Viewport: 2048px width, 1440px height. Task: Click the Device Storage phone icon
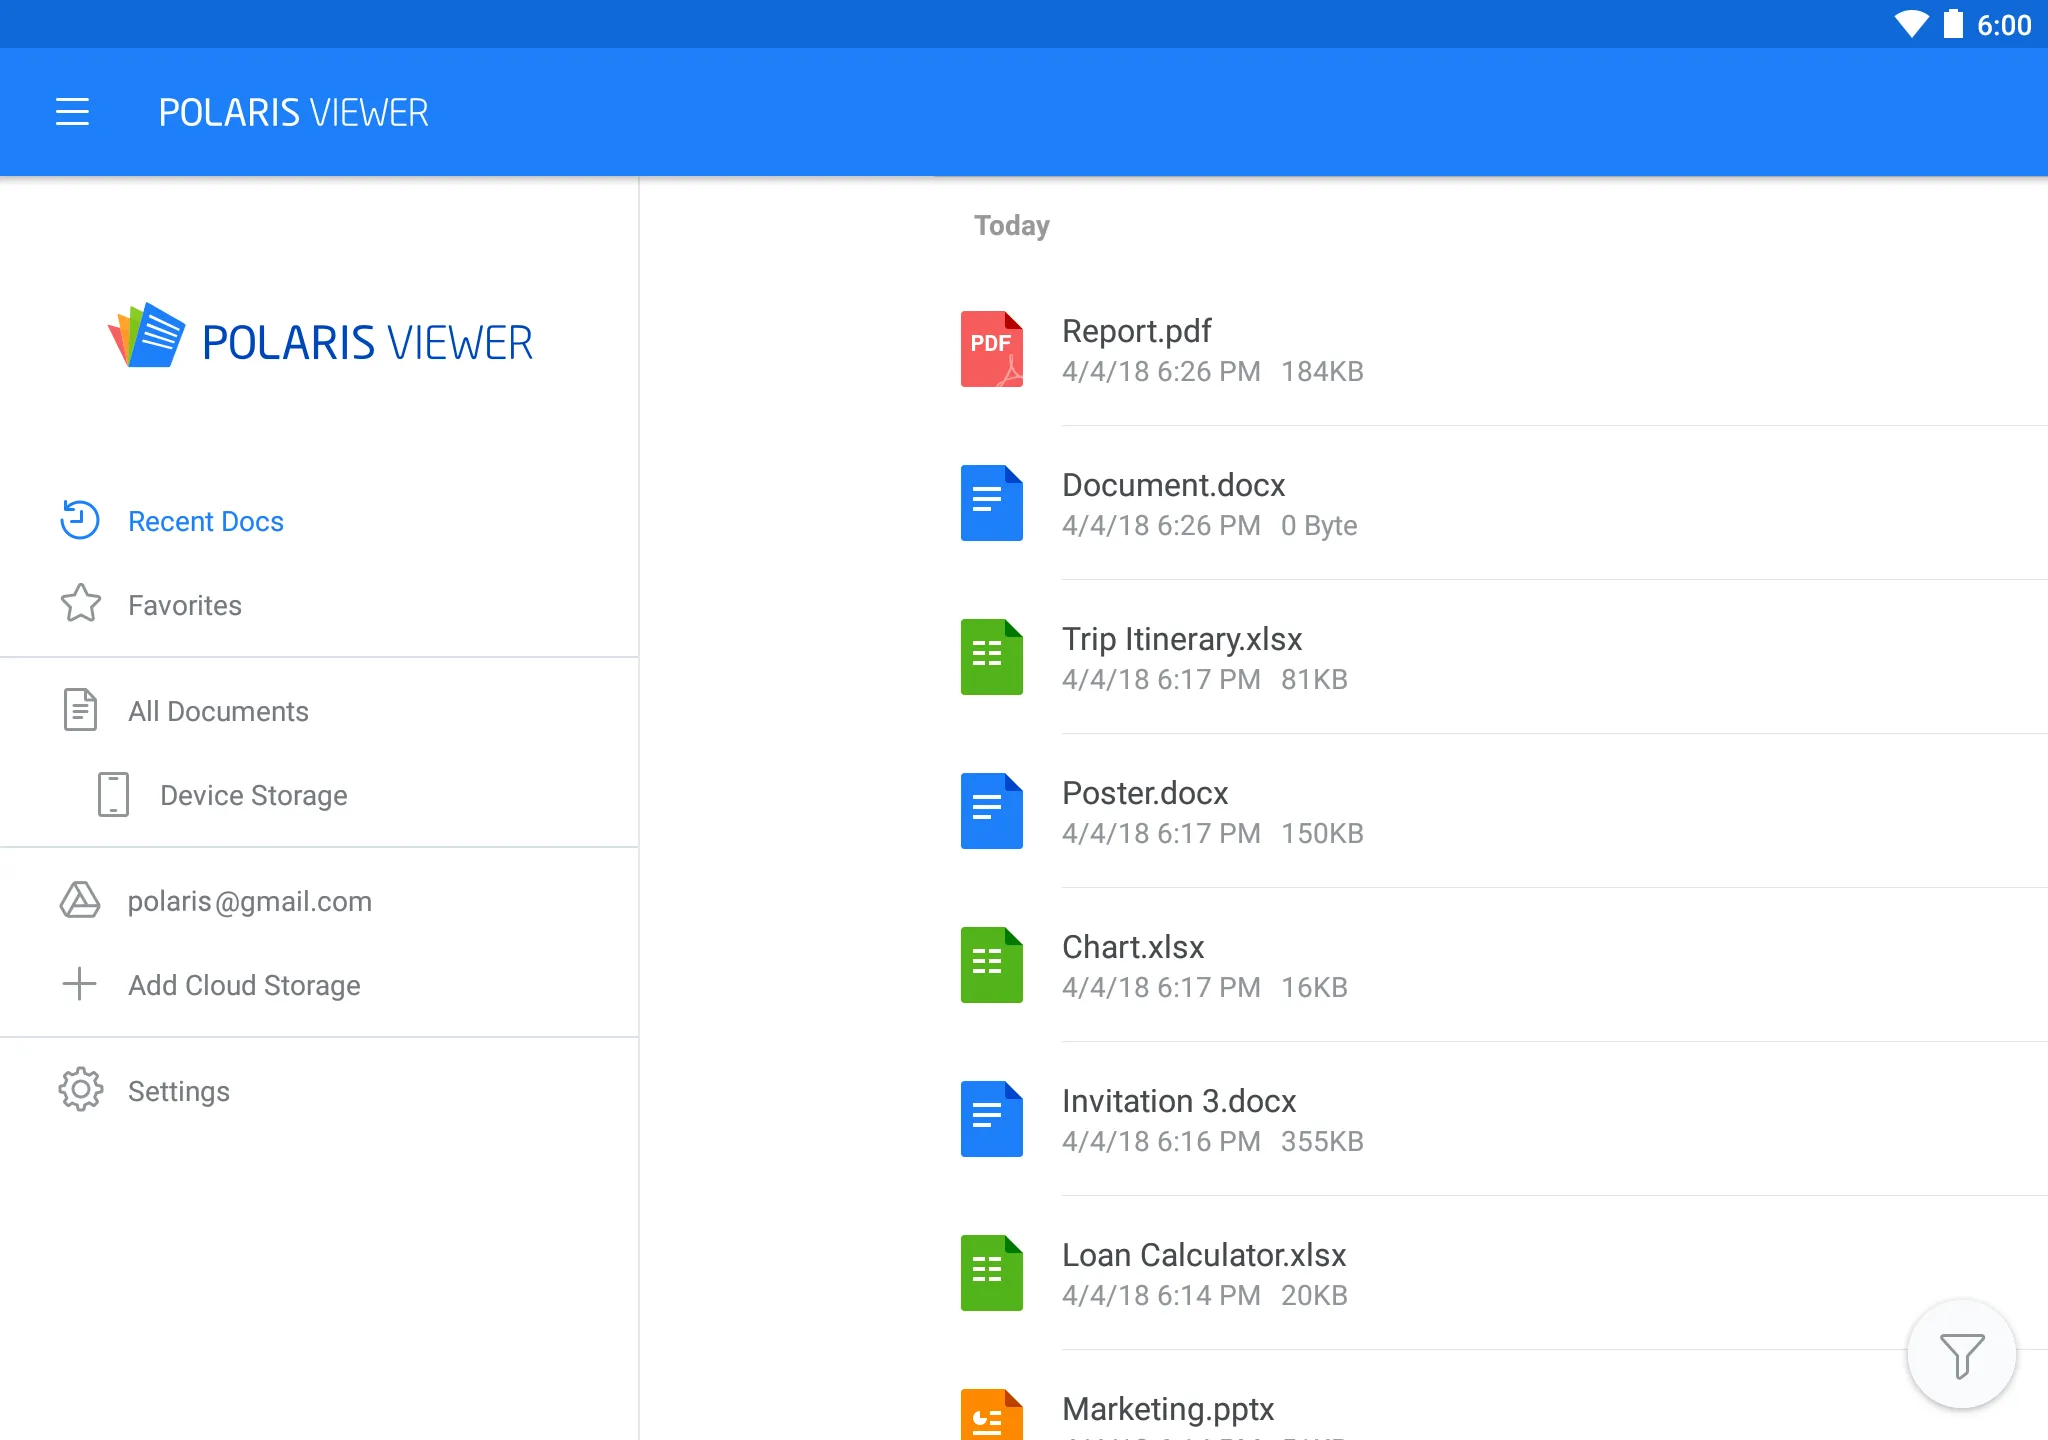click(x=113, y=794)
